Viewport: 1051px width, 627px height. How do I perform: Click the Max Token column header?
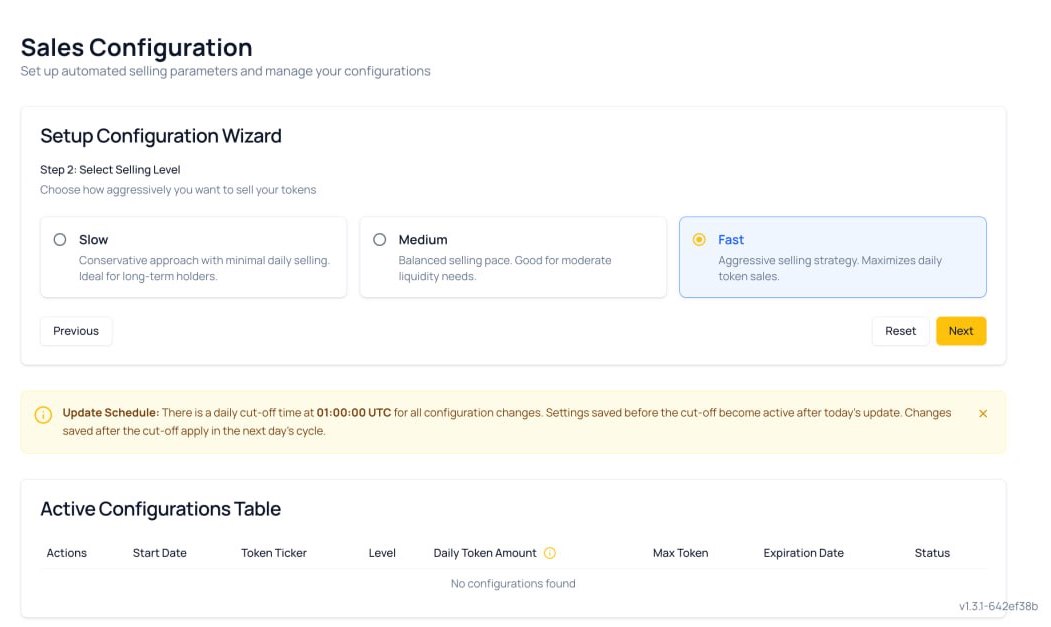tap(680, 553)
